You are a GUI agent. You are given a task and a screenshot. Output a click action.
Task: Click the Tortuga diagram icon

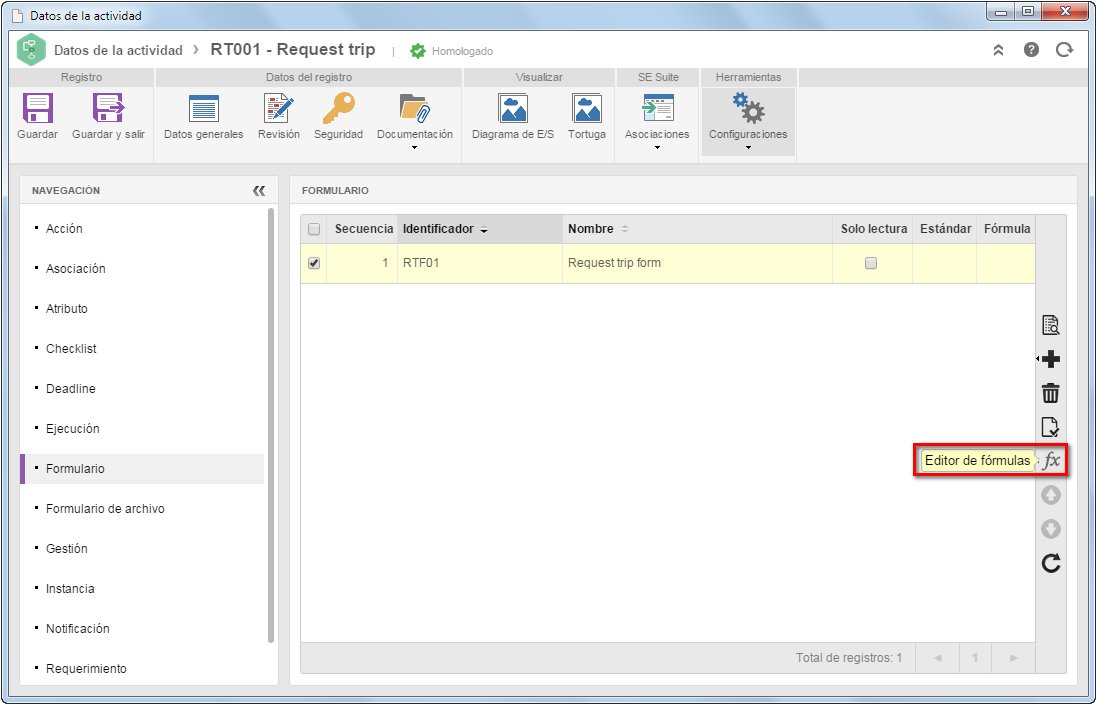[x=587, y=108]
